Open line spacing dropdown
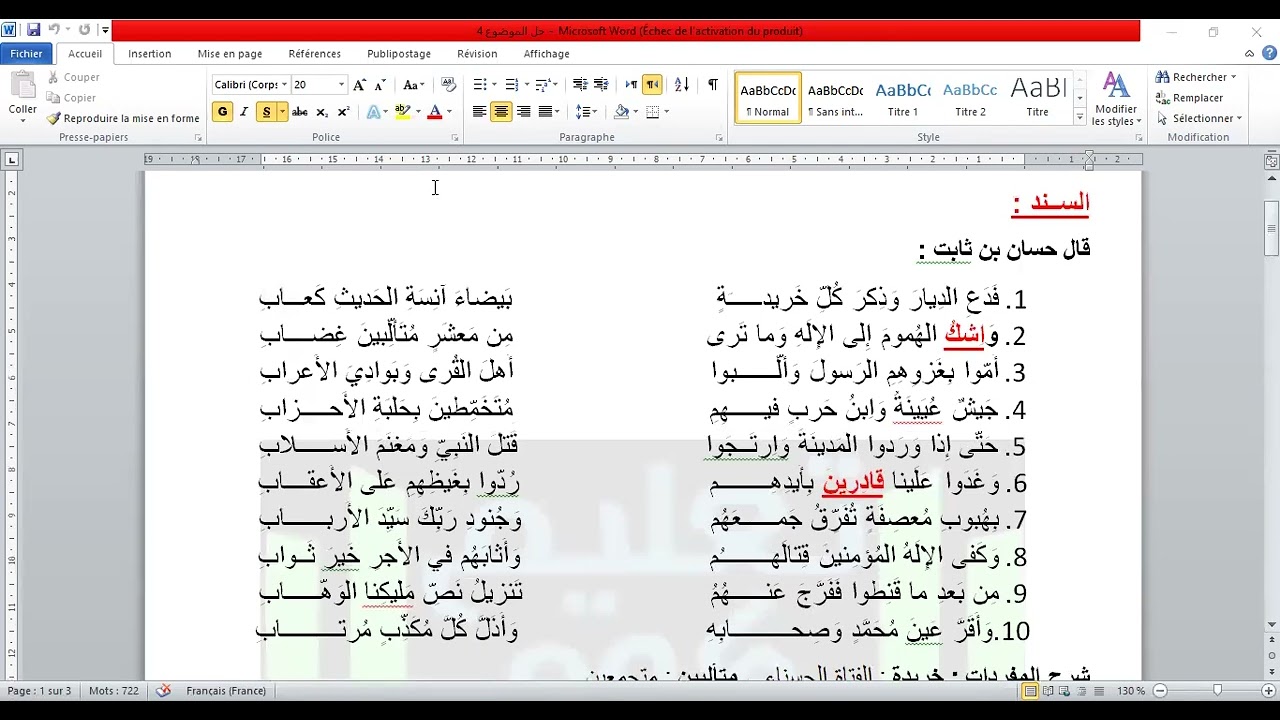This screenshot has width=1280, height=720. tap(587, 112)
